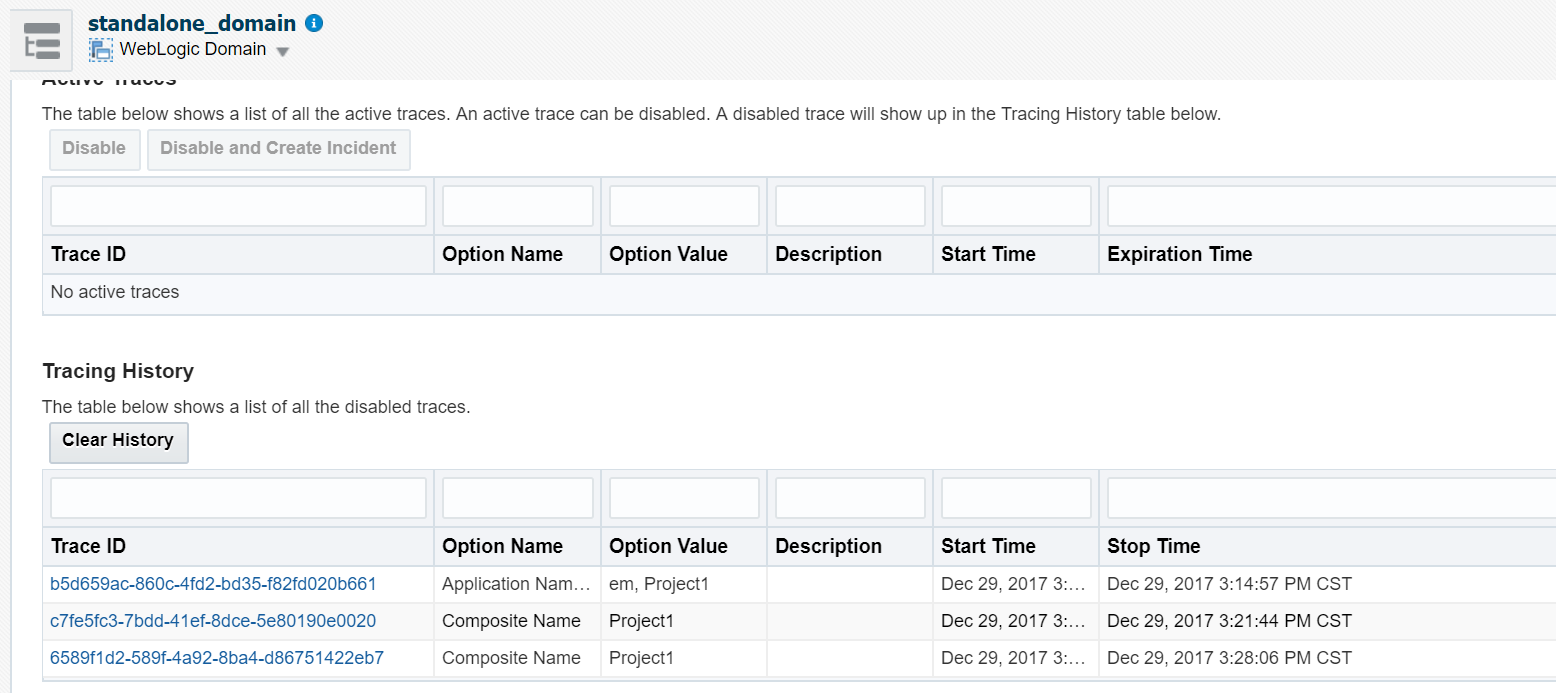Click Disable and Create Incident
This screenshot has width=1556, height=693.
click(x=278, y=148)
